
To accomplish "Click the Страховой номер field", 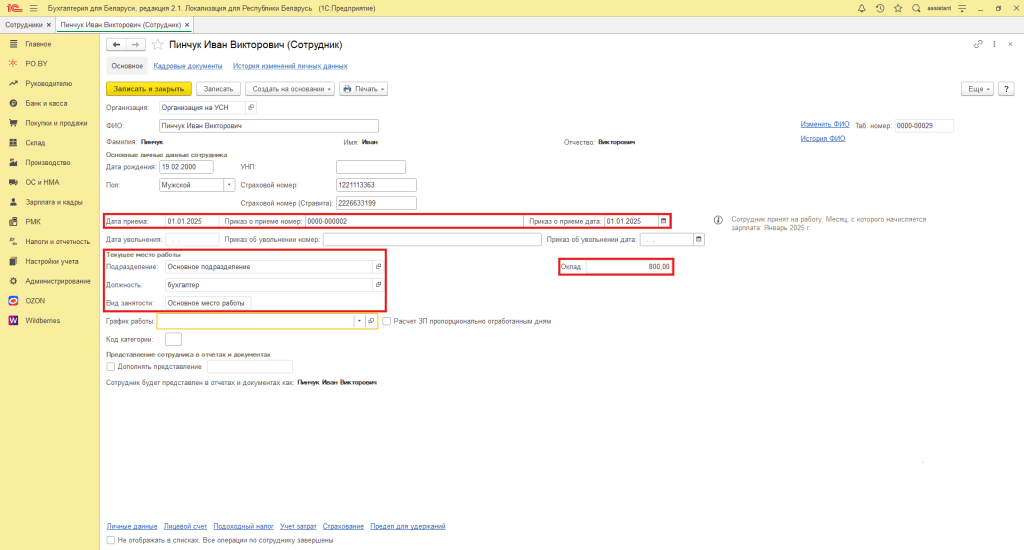I will [376, 185].
